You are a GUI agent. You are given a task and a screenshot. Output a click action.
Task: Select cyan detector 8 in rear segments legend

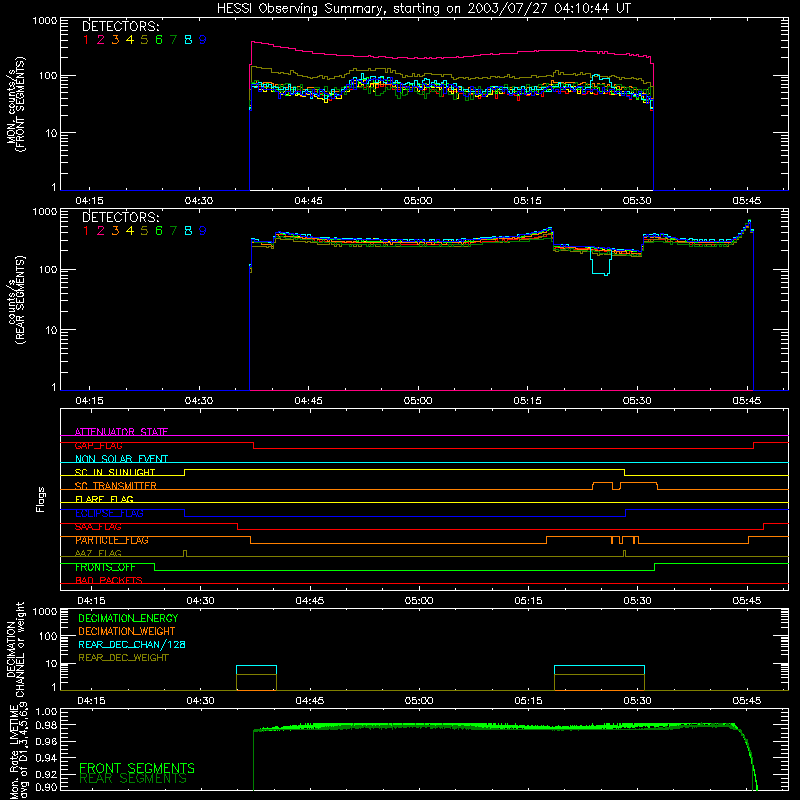point(188,231)
